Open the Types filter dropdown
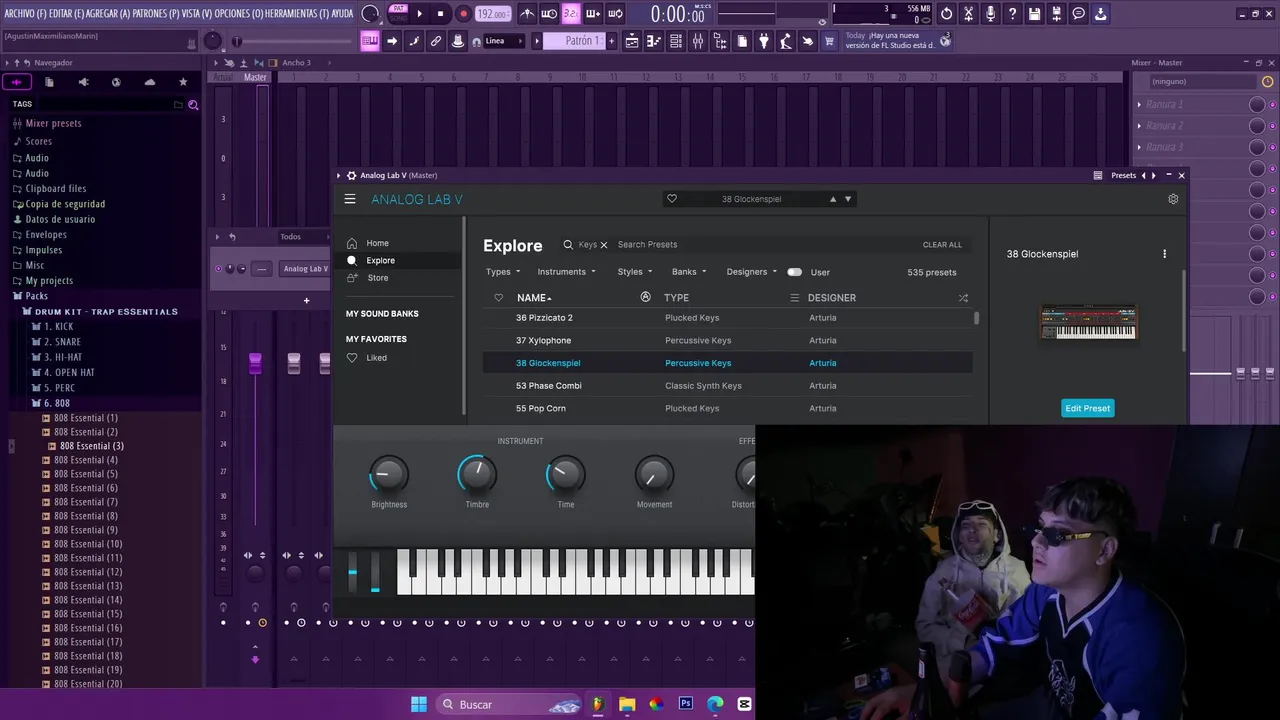Screen dimensions: 1280x720 503,272
